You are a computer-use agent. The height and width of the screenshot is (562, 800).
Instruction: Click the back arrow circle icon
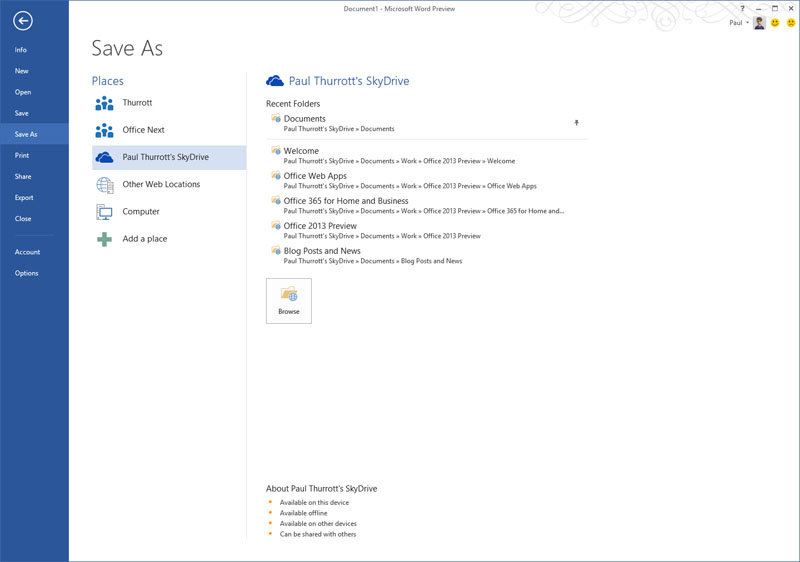coord(23,21)
